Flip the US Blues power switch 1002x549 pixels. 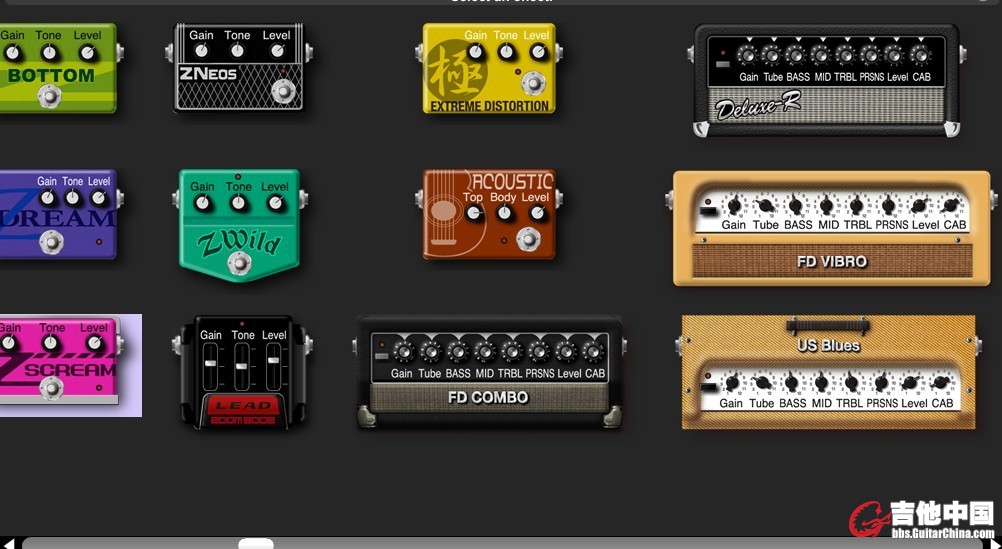709,387
